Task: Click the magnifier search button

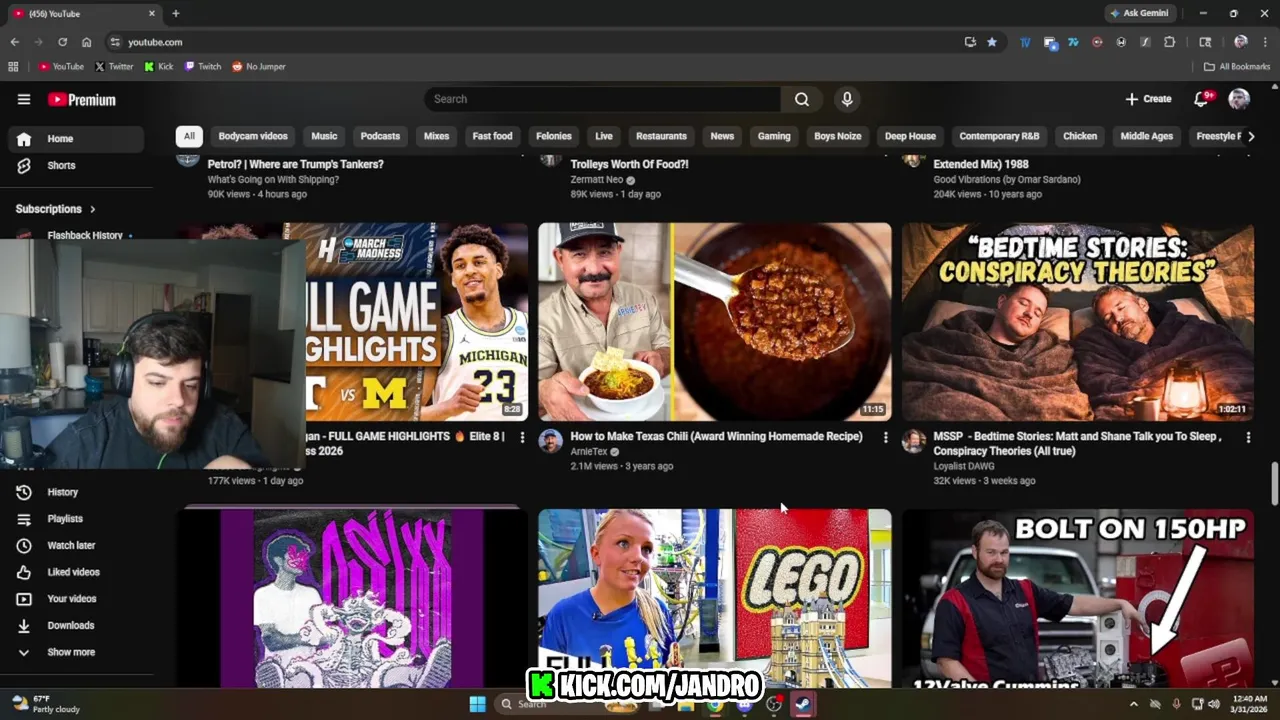Action: click(x=802, y=99)
